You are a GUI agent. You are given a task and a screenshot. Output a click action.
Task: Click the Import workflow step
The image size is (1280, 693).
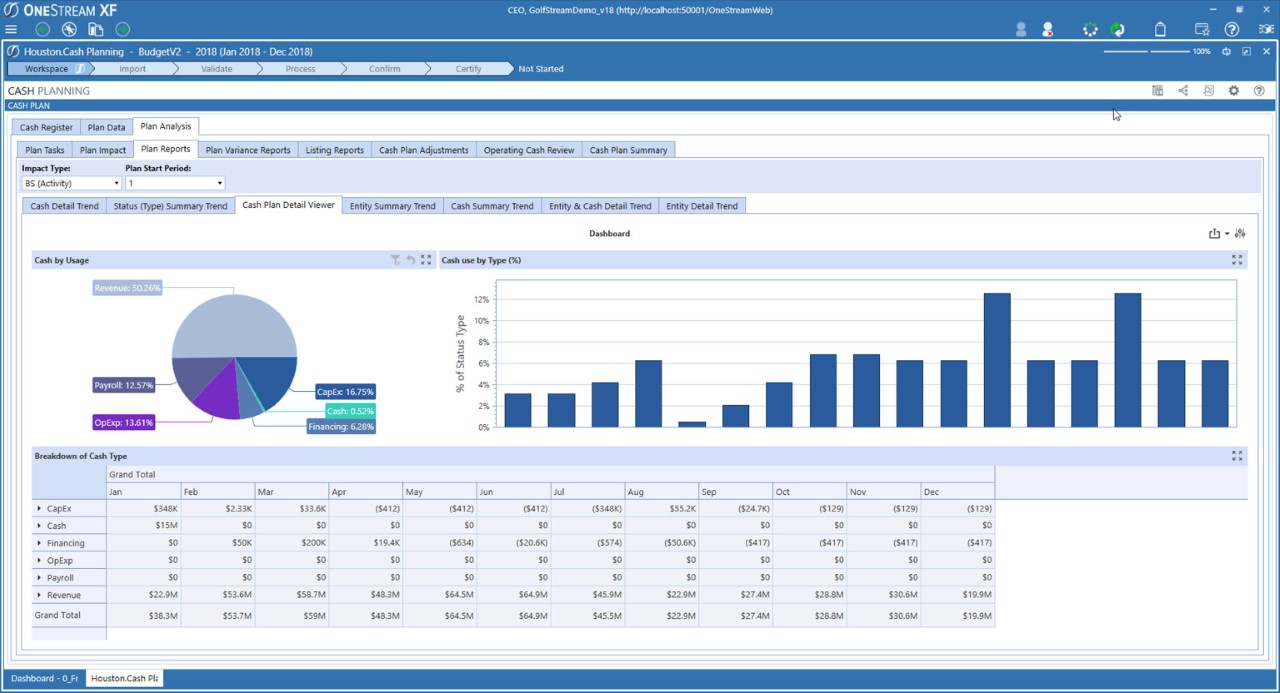pos(132,69)
